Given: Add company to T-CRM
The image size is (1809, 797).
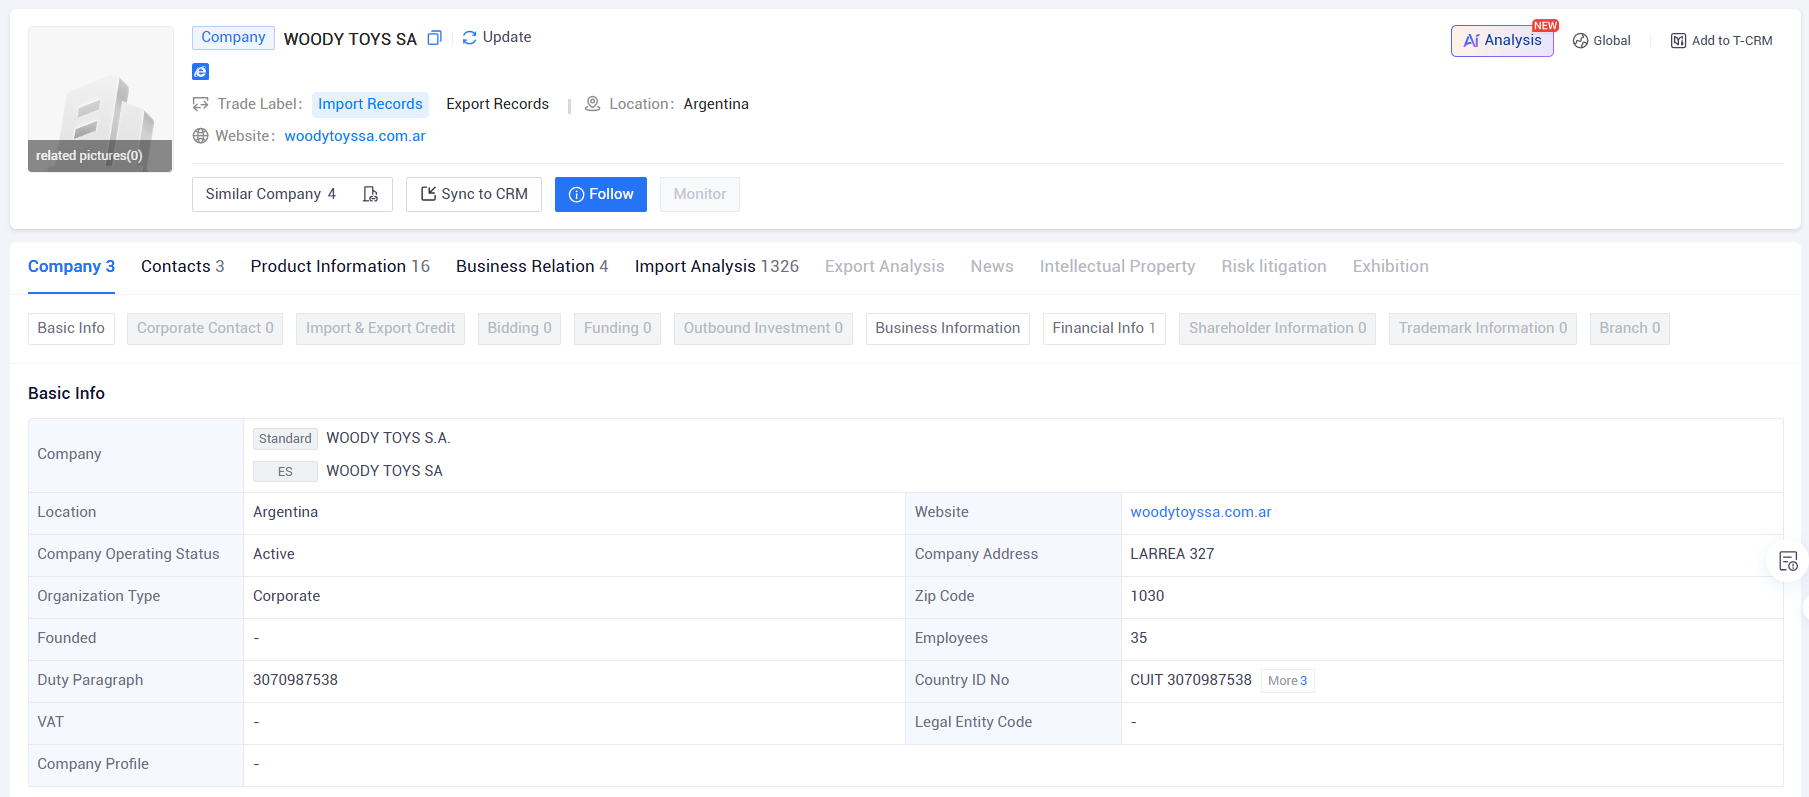Looking at the screenshot, I should [1721, 41].
